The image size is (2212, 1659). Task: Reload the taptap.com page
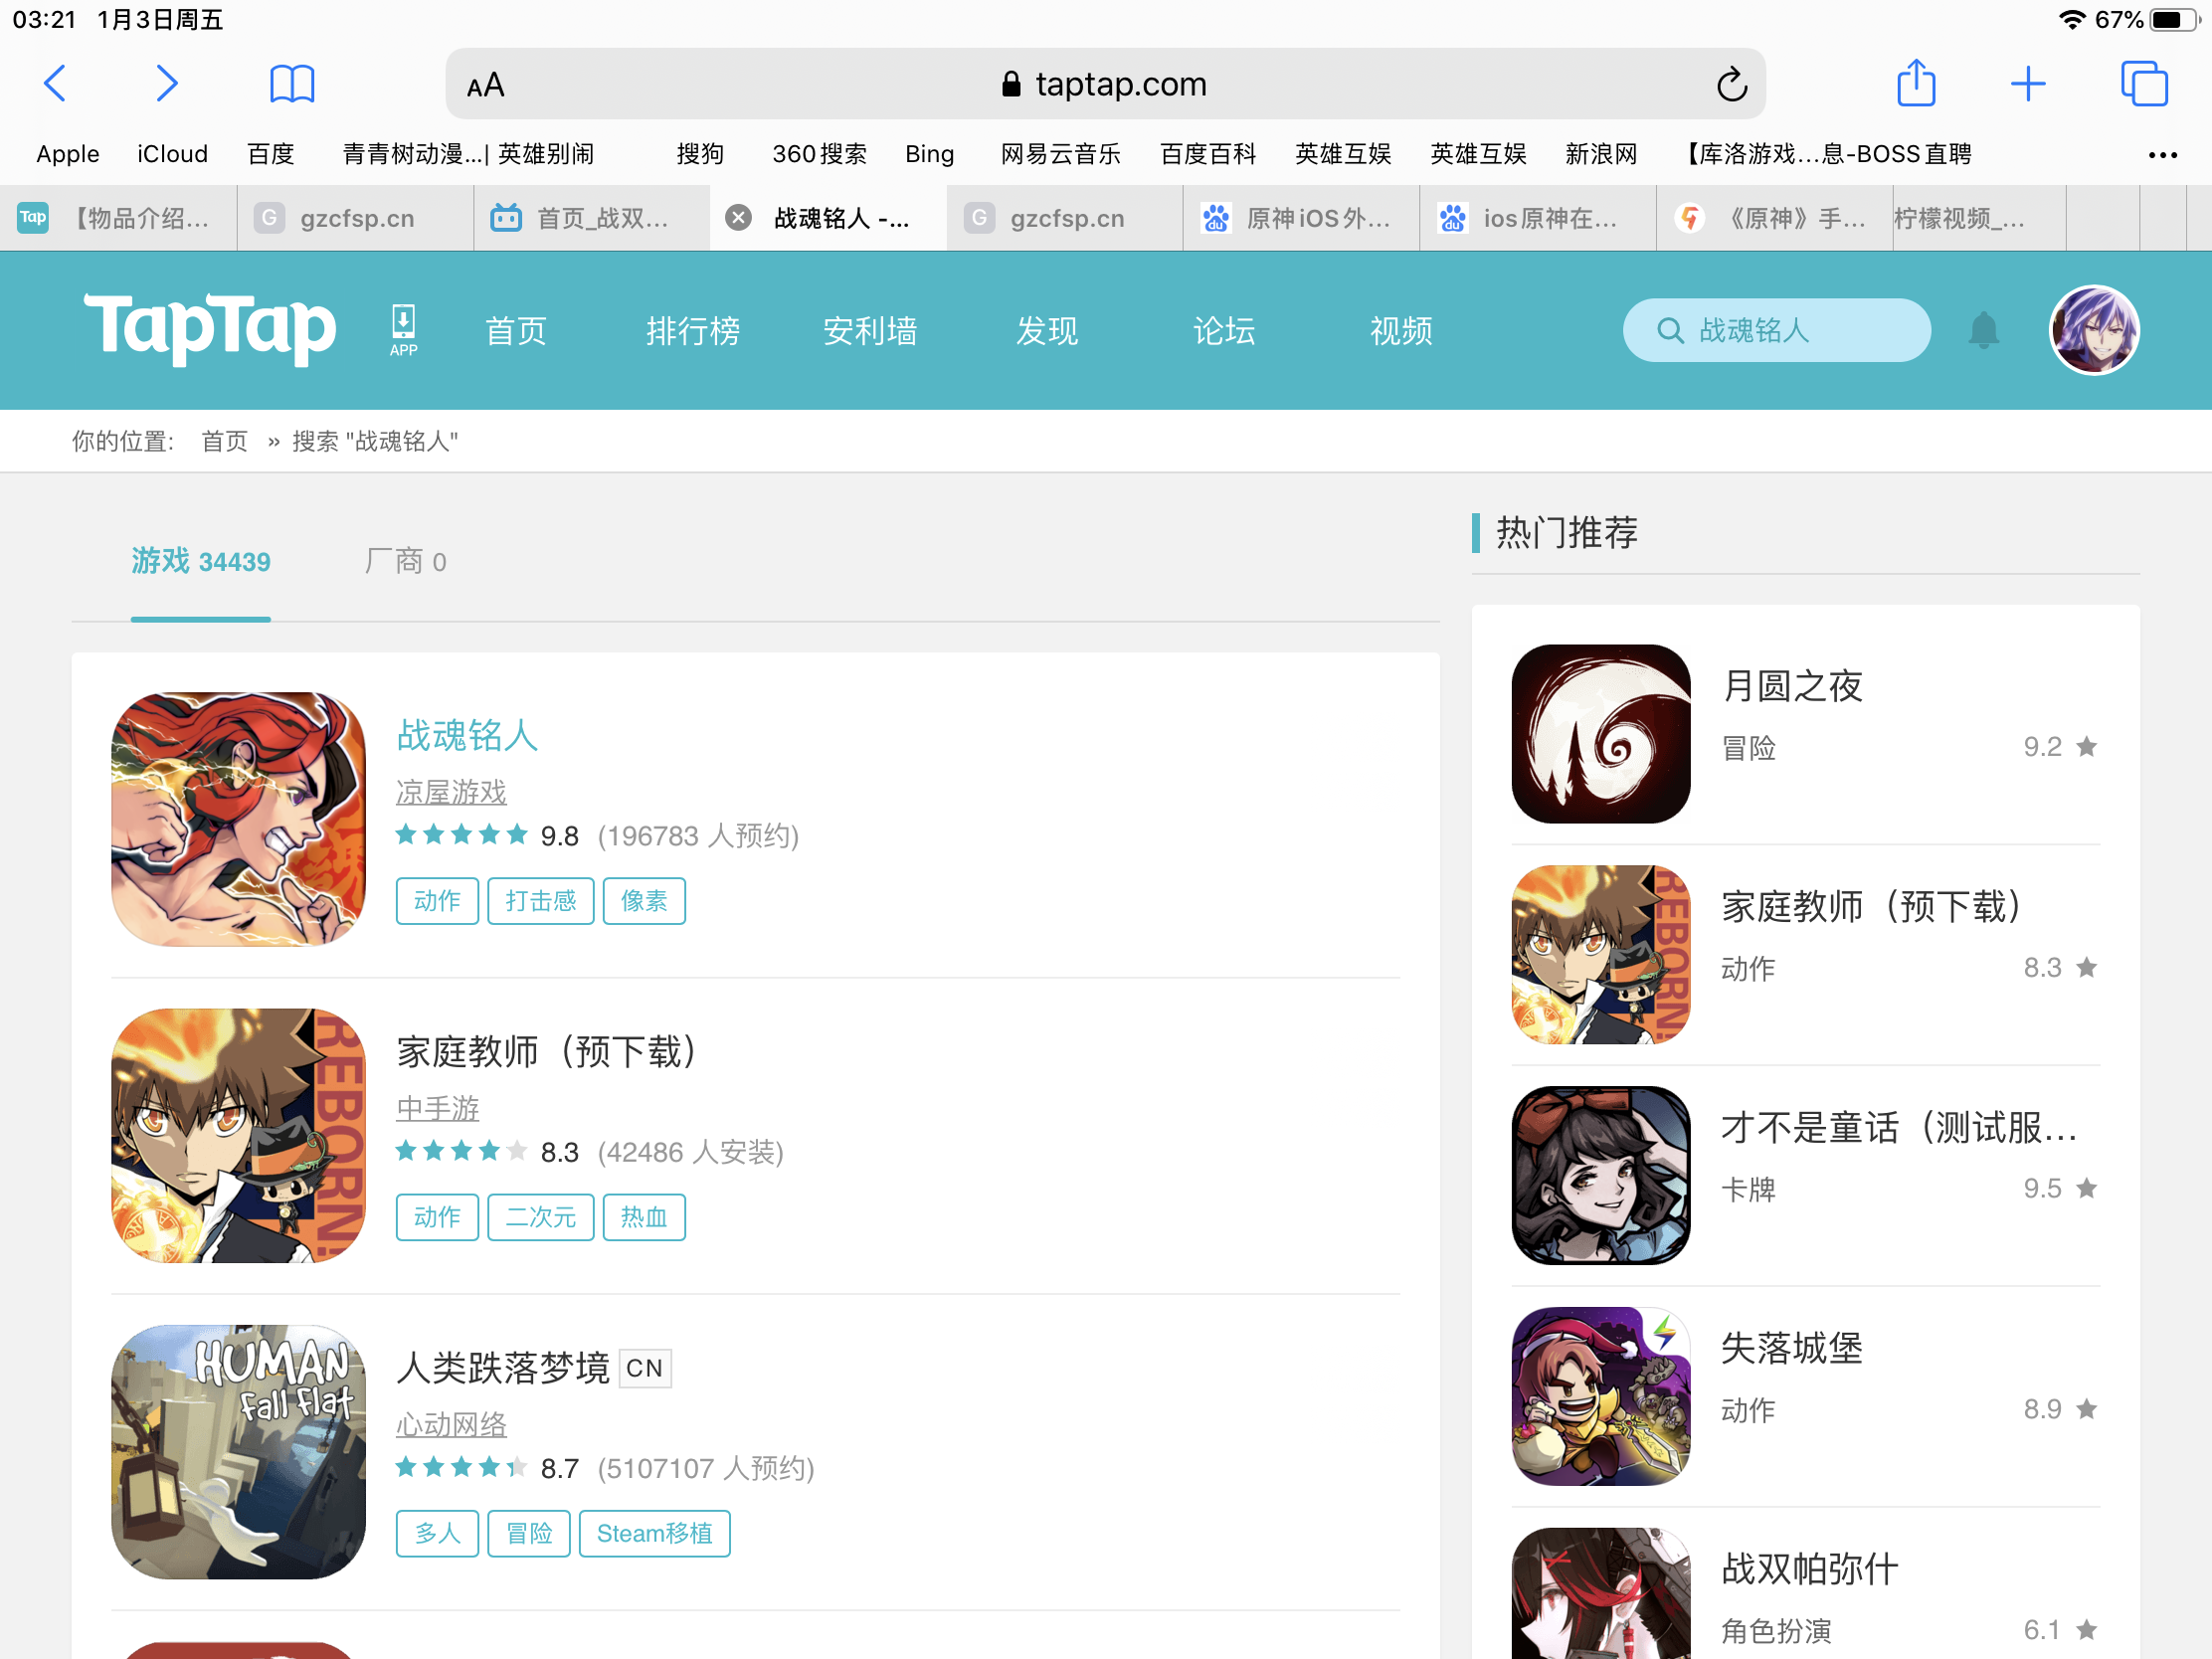pos(1731,85)
